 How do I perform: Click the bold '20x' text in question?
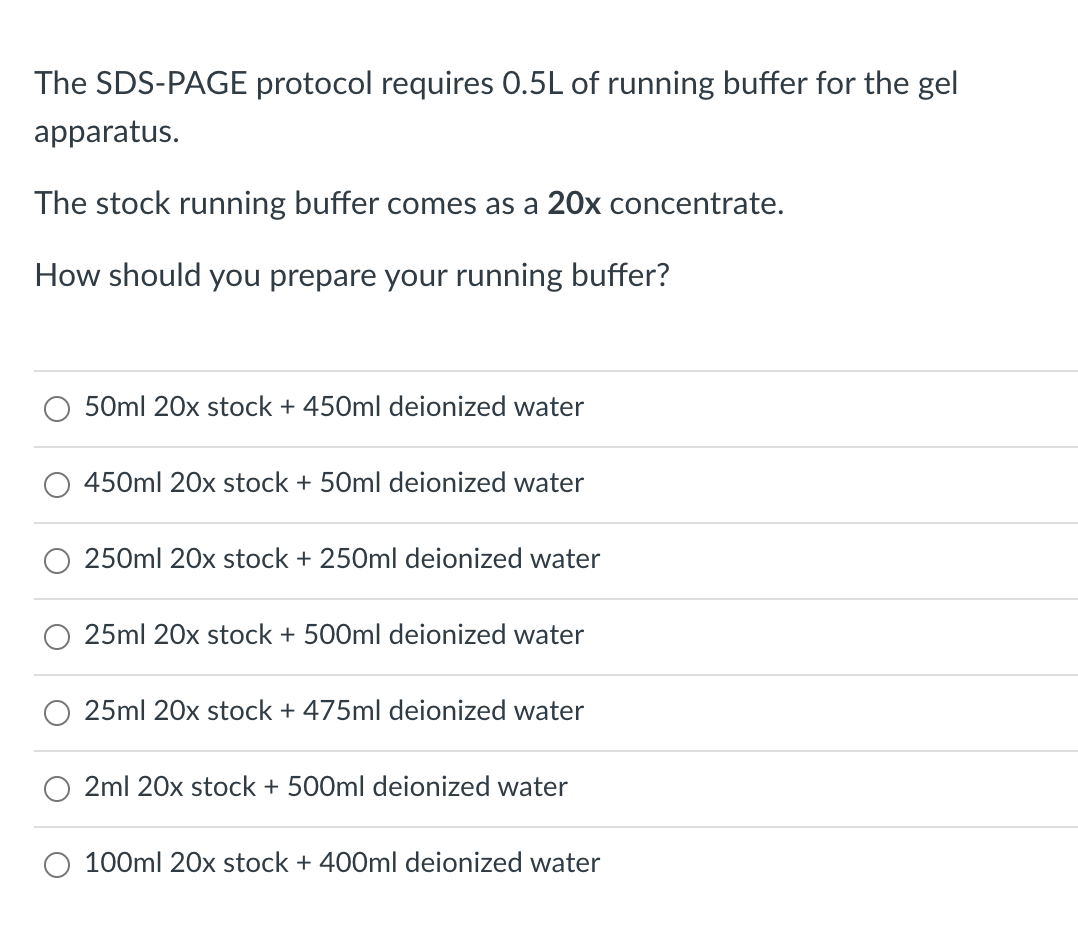[574, 203]
